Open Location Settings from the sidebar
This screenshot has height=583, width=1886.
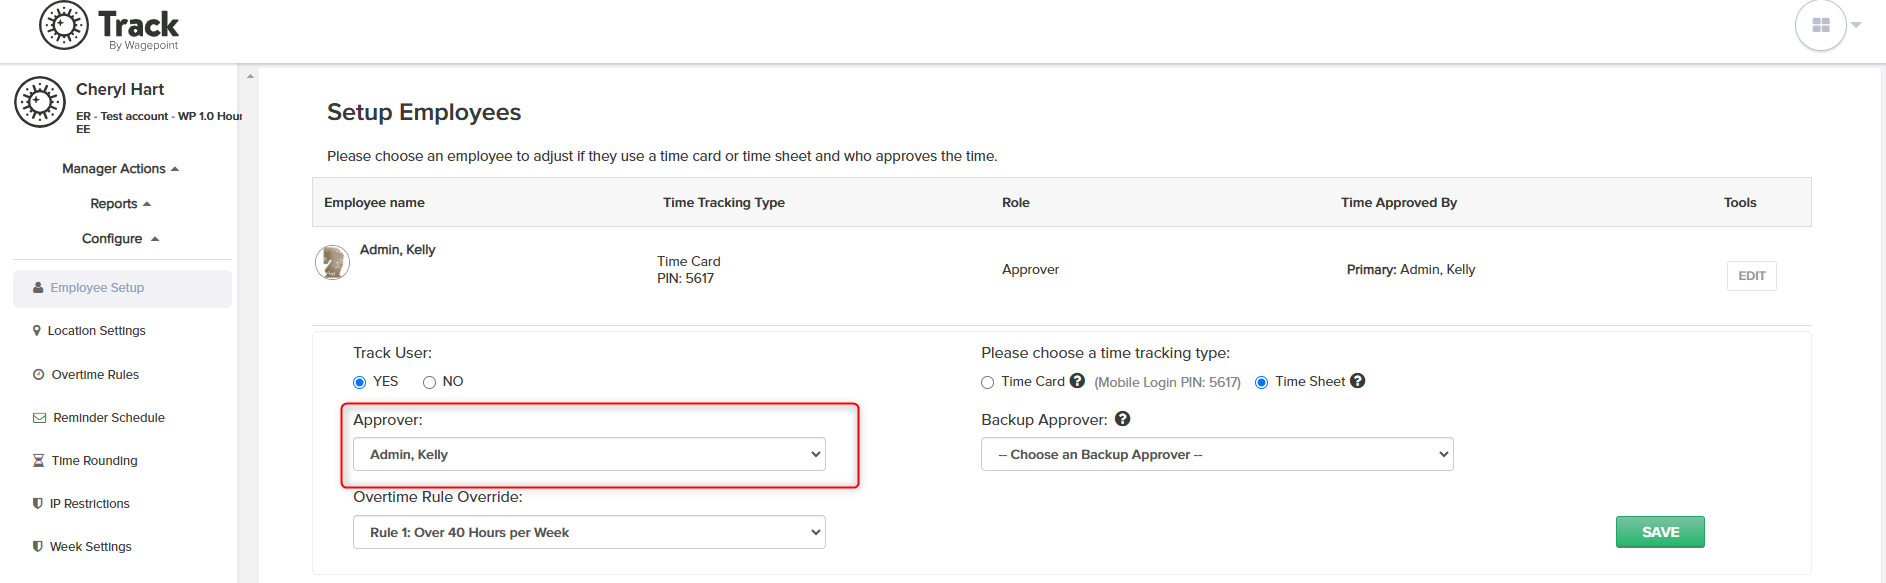click(x=97, y=331)
